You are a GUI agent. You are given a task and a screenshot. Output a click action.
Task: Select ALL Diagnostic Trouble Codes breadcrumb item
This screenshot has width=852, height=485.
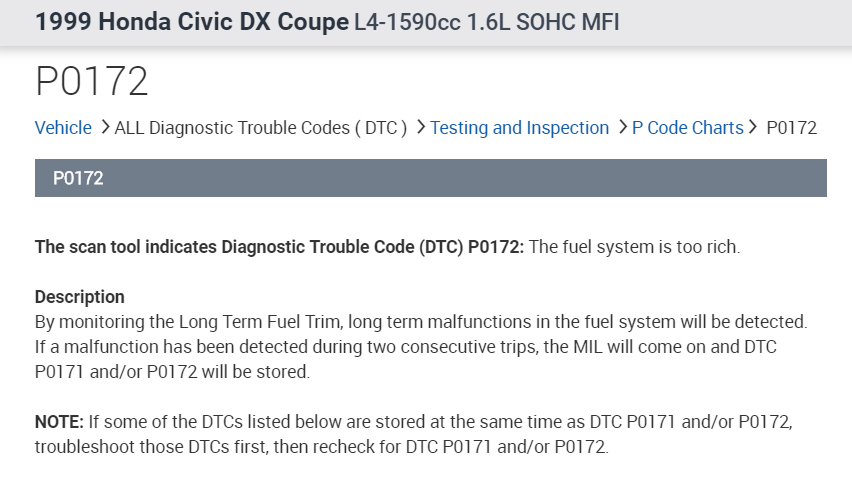click(x=260, y=128)
